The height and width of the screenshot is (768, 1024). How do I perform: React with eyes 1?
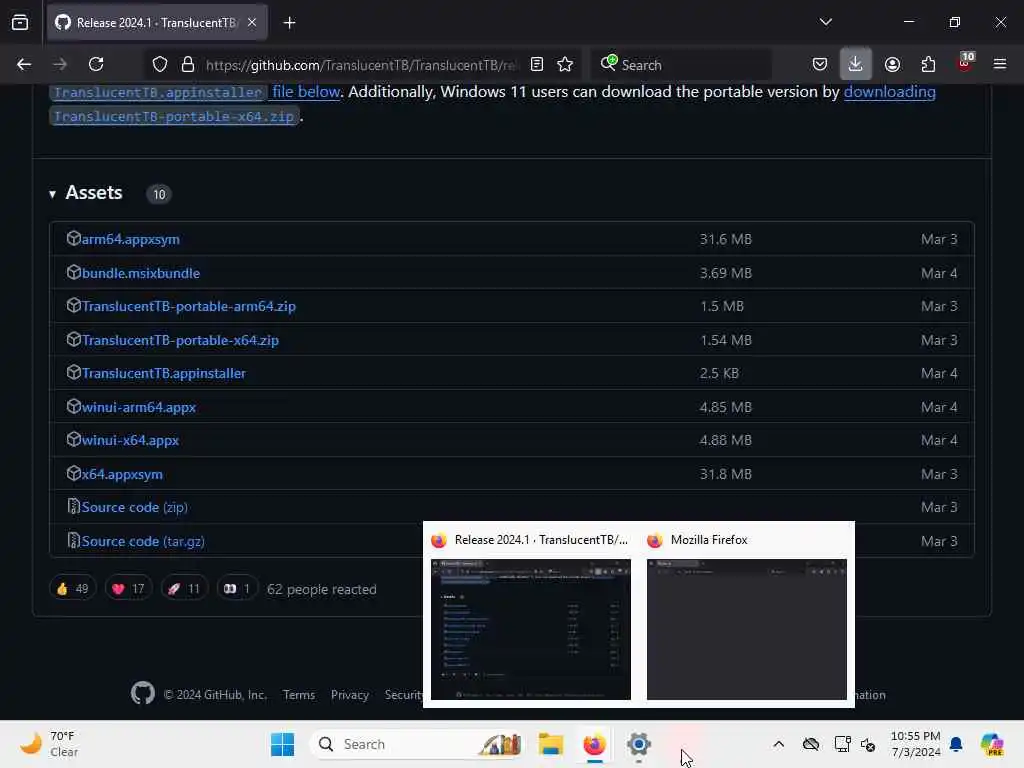point(237,589)
